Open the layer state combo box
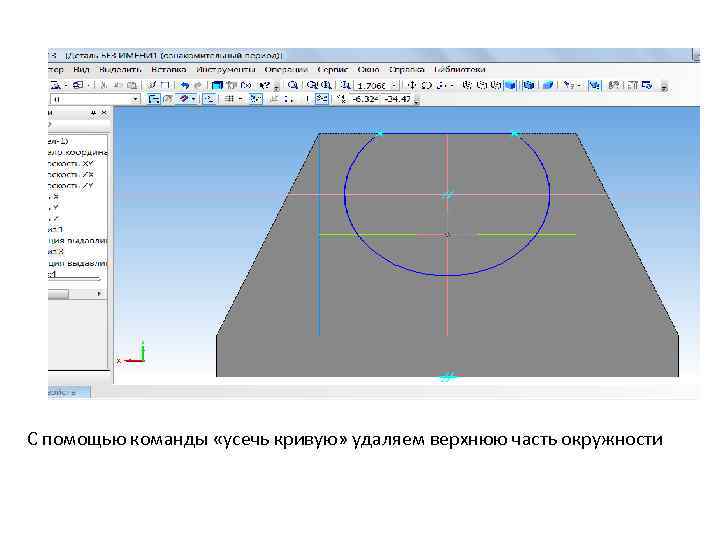 coord(95,99)
